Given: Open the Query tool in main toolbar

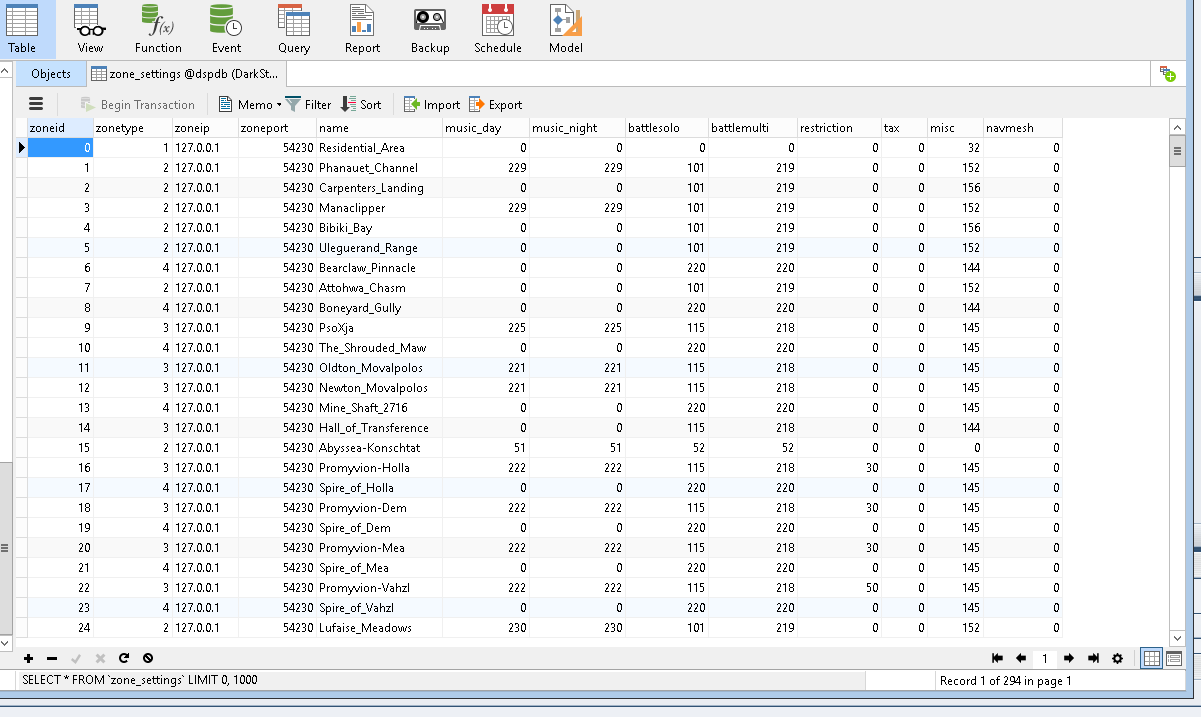Looking at the screenshot, I should [x=293, y=28].
